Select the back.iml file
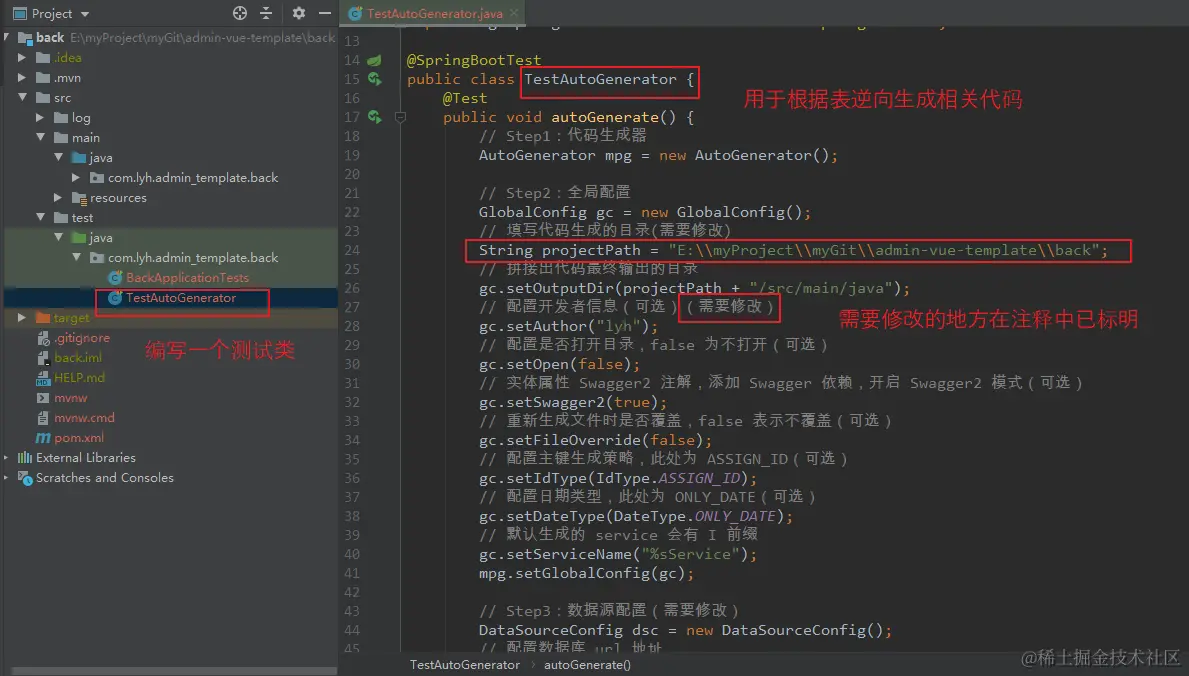 coord(77,357)
